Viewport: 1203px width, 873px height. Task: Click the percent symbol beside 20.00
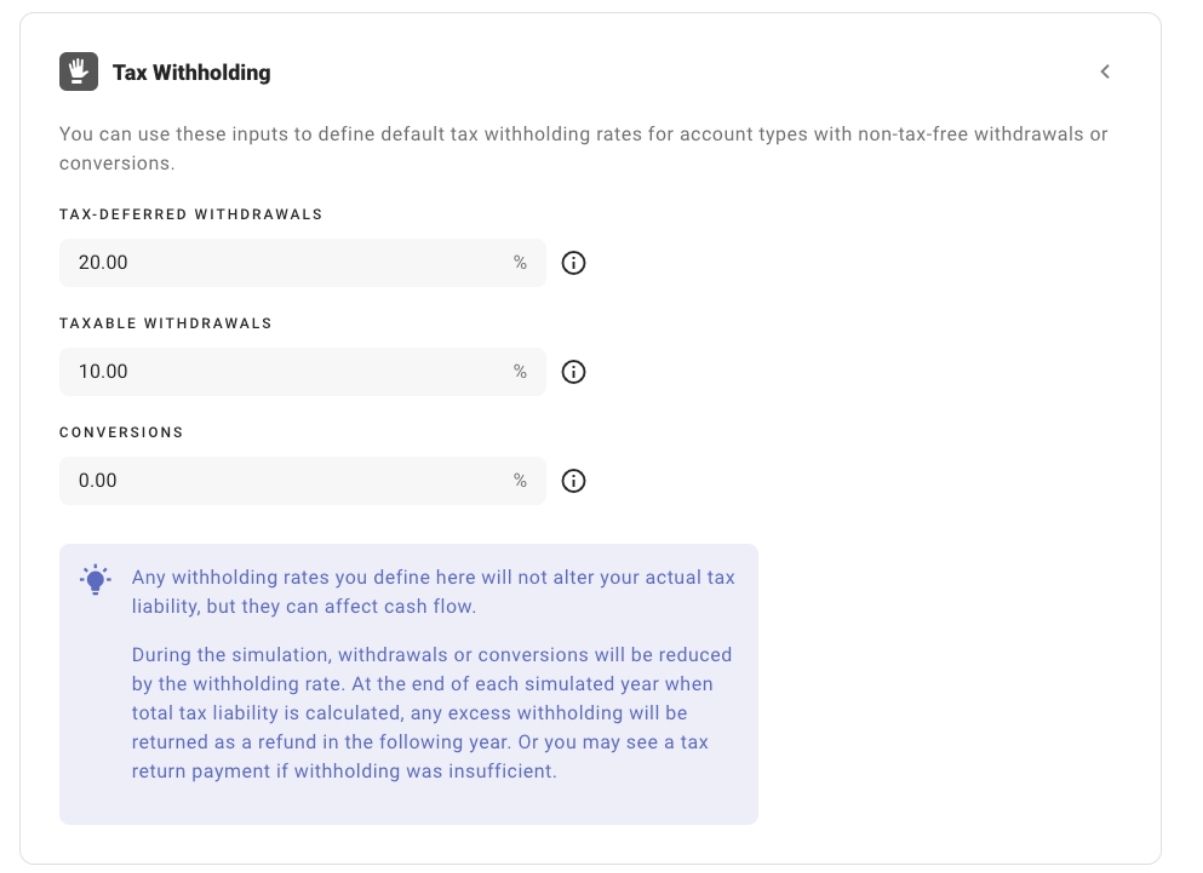(518, 262)
